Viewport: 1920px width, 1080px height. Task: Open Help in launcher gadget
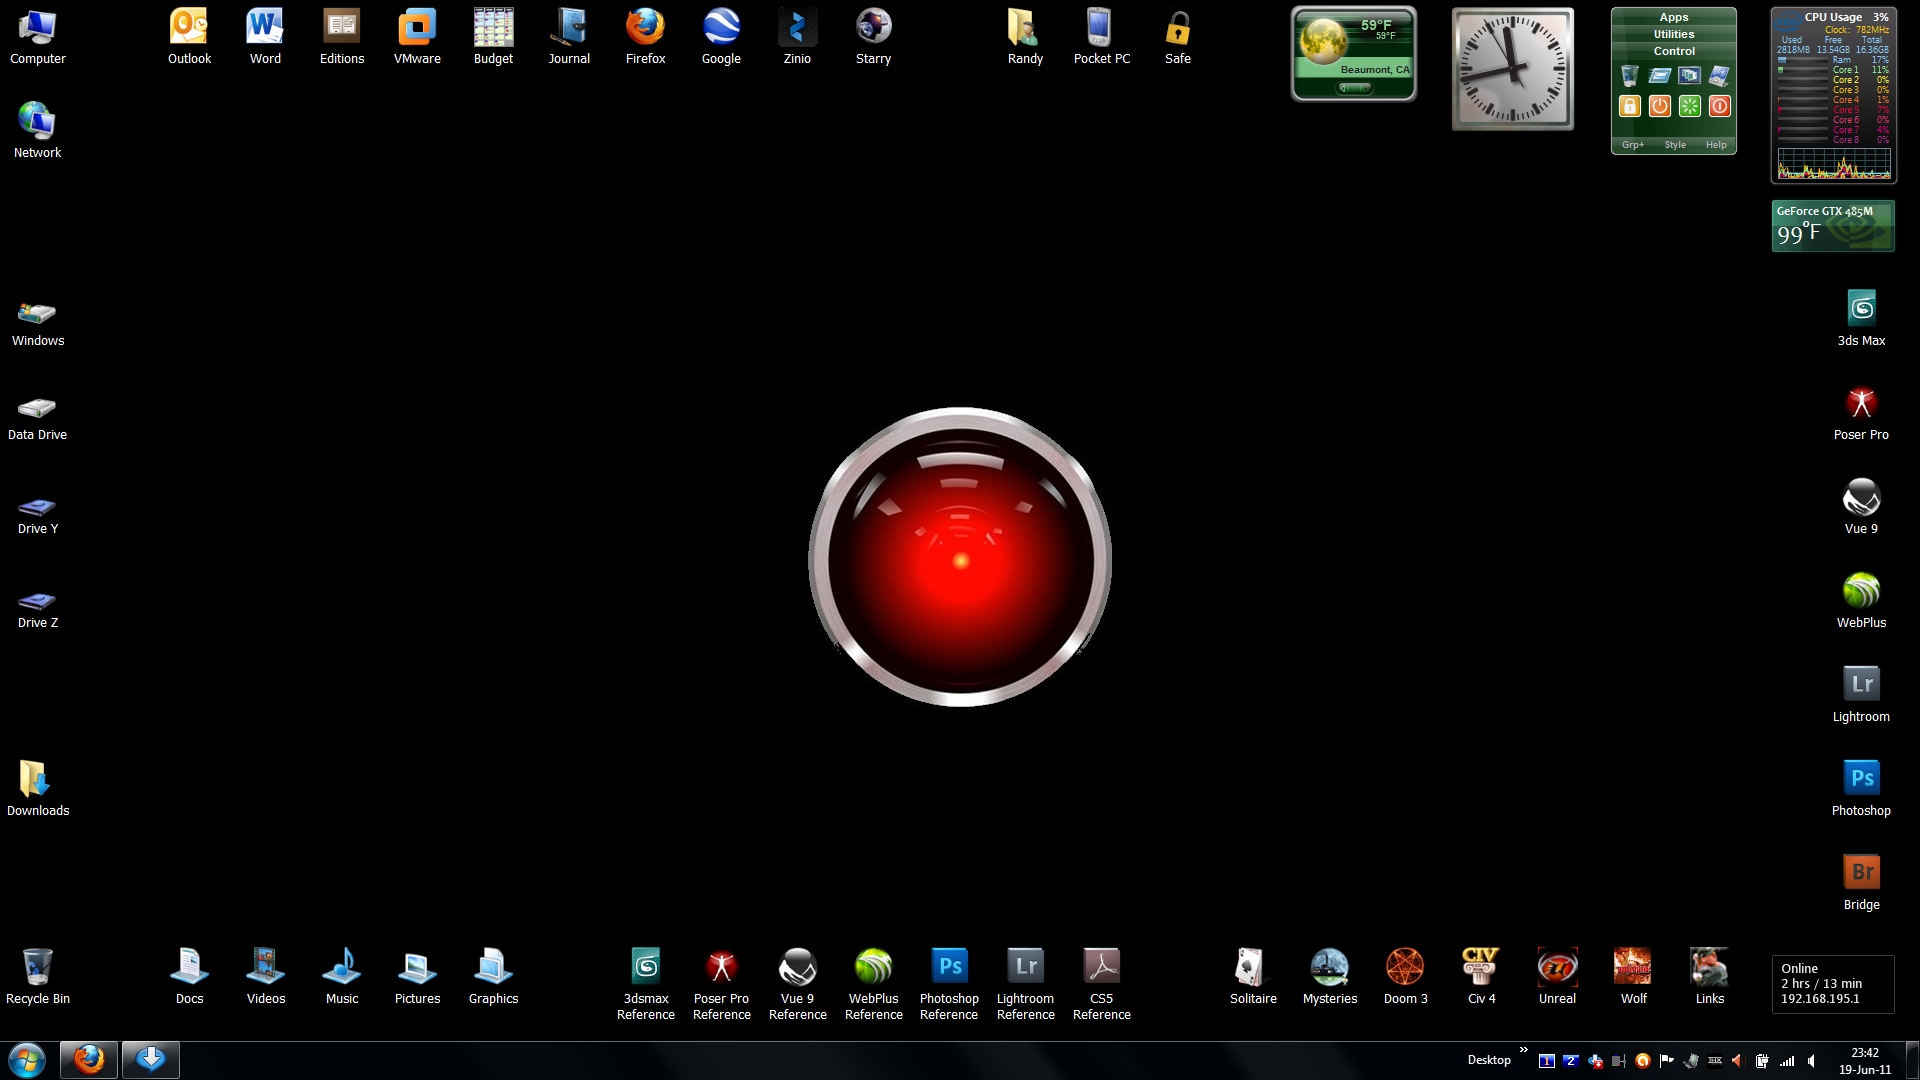(1716, 145)
